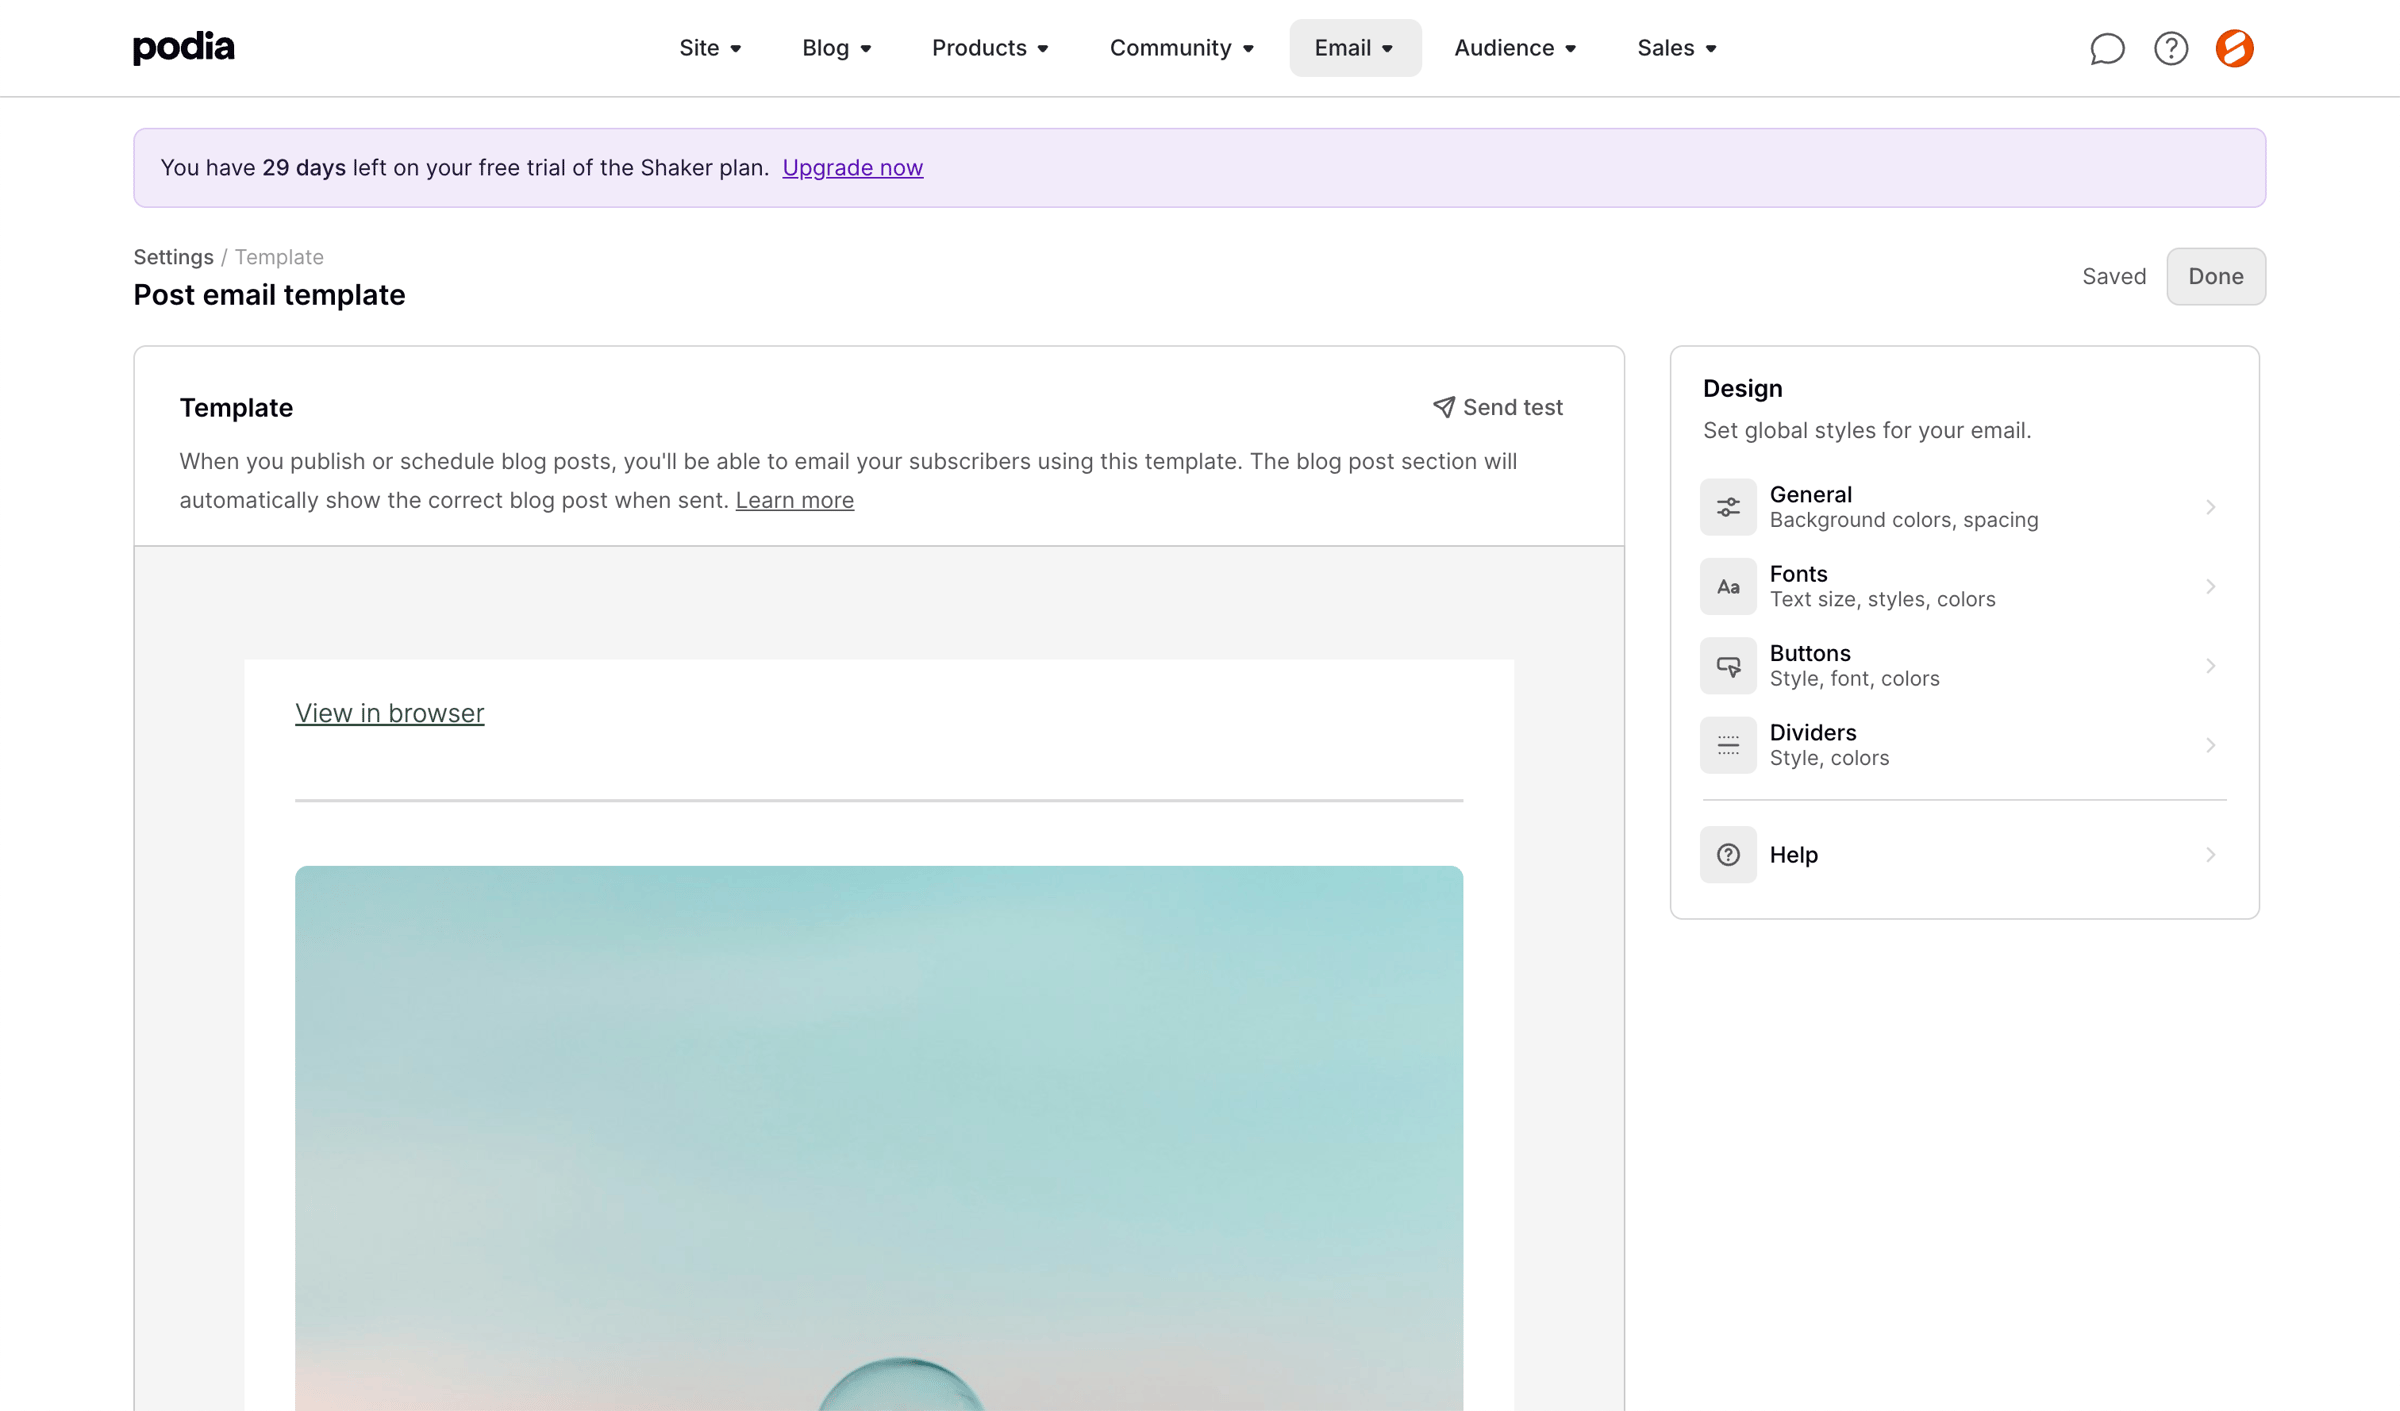
Task: Go to Settings breadcrumb
Action: tap(174, 257)
